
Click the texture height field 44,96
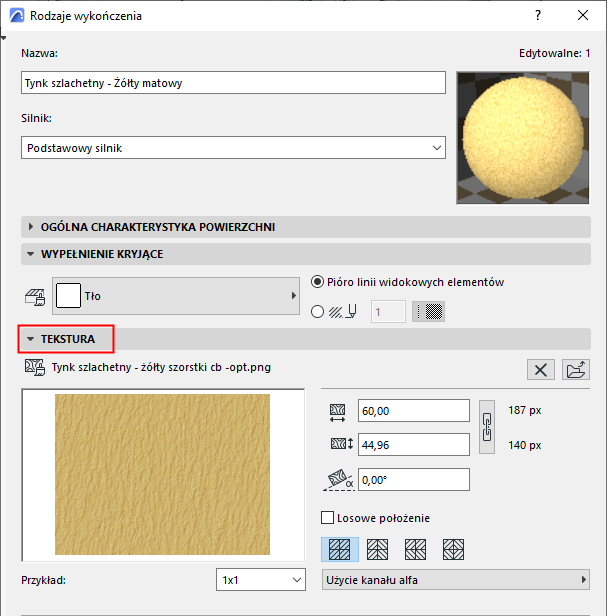point(414,445)
